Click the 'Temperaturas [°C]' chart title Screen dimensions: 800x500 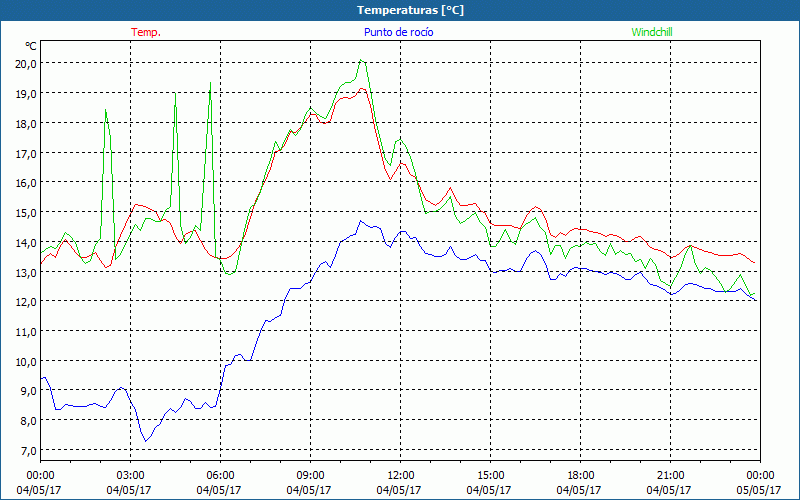(410, 10)
